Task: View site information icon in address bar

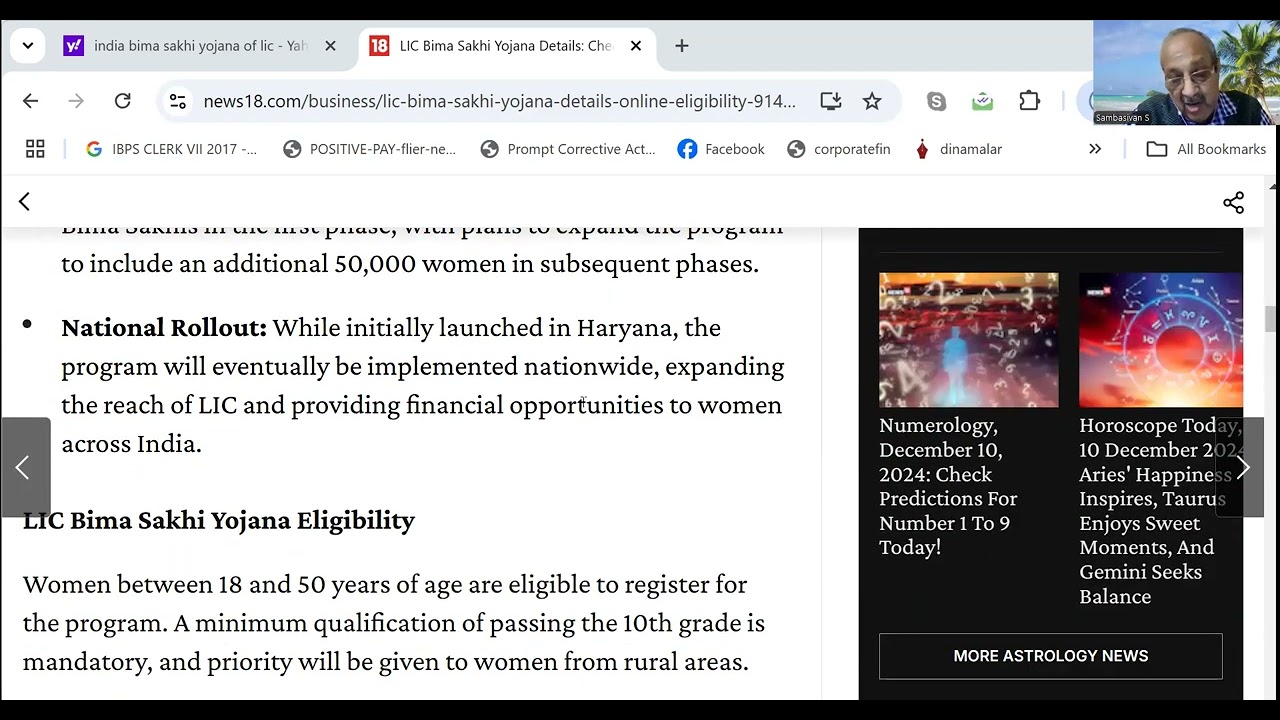Action: click(x=177, y=101)
